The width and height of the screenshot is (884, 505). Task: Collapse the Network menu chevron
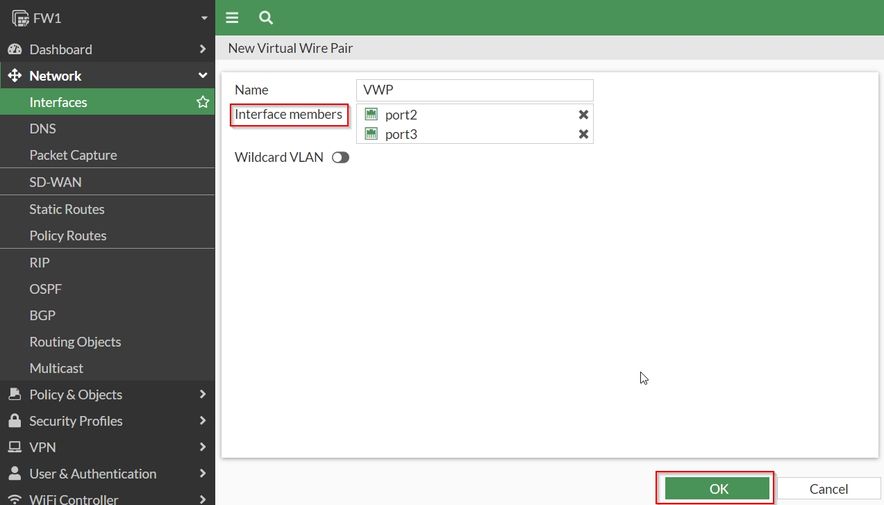point(203,76)
